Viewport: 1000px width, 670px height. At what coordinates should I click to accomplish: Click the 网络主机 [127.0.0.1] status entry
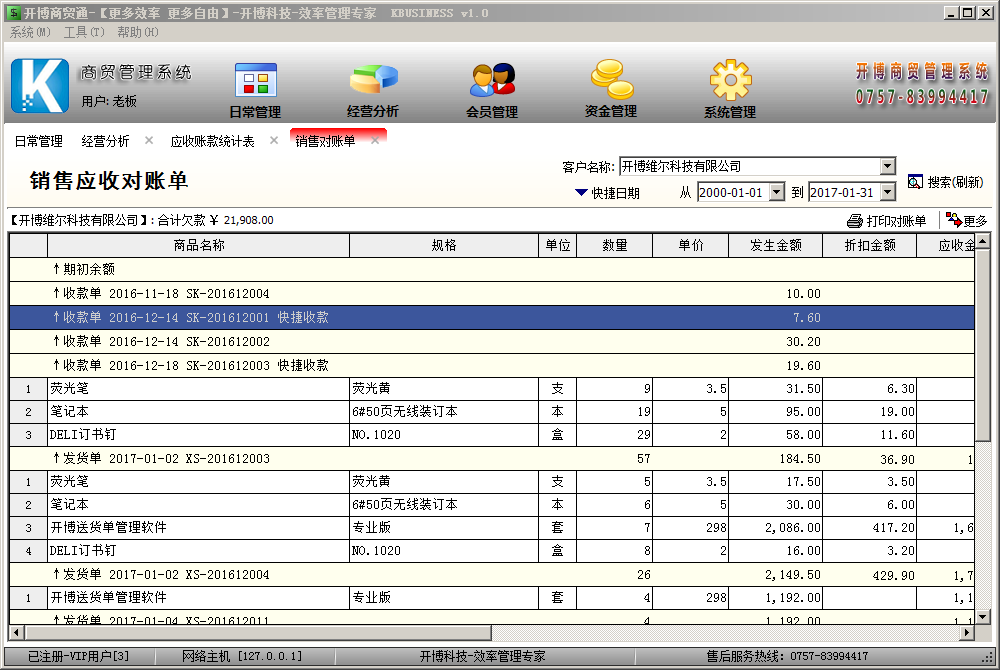tap(242, 656)
